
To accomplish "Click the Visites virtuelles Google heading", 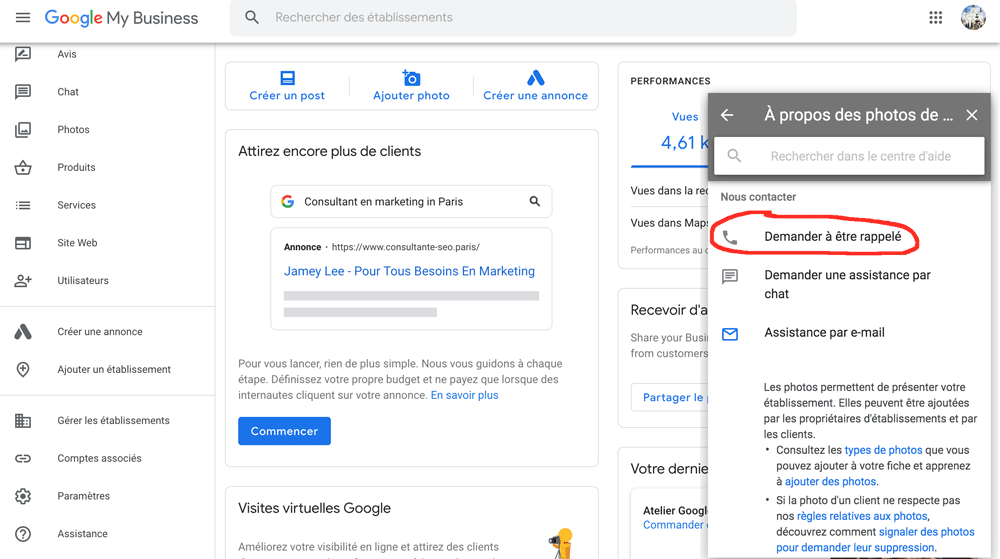I will tap(314, 508).
